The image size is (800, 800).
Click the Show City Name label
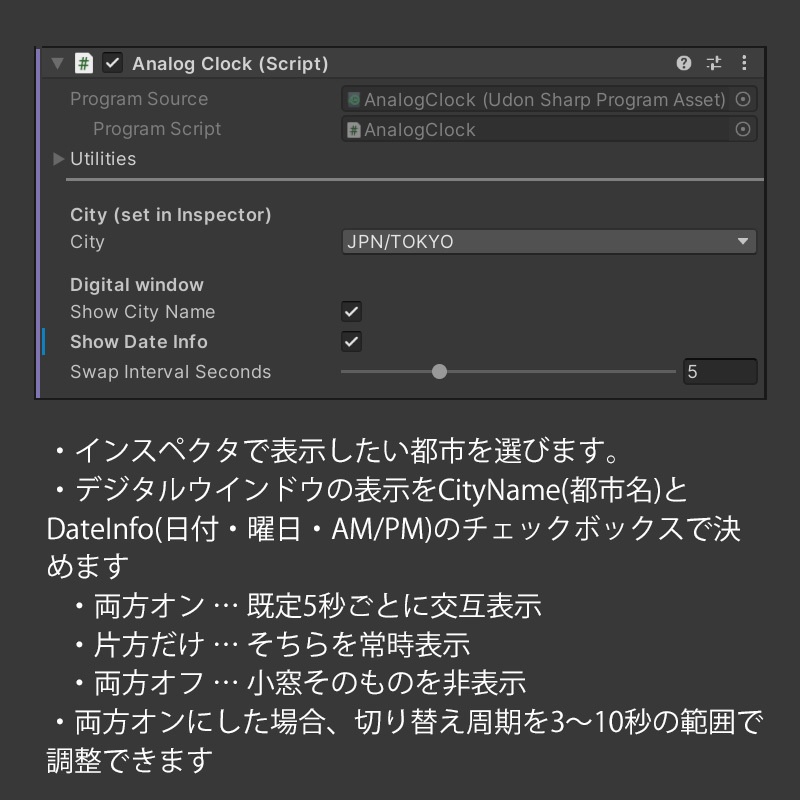coord(142,312)
